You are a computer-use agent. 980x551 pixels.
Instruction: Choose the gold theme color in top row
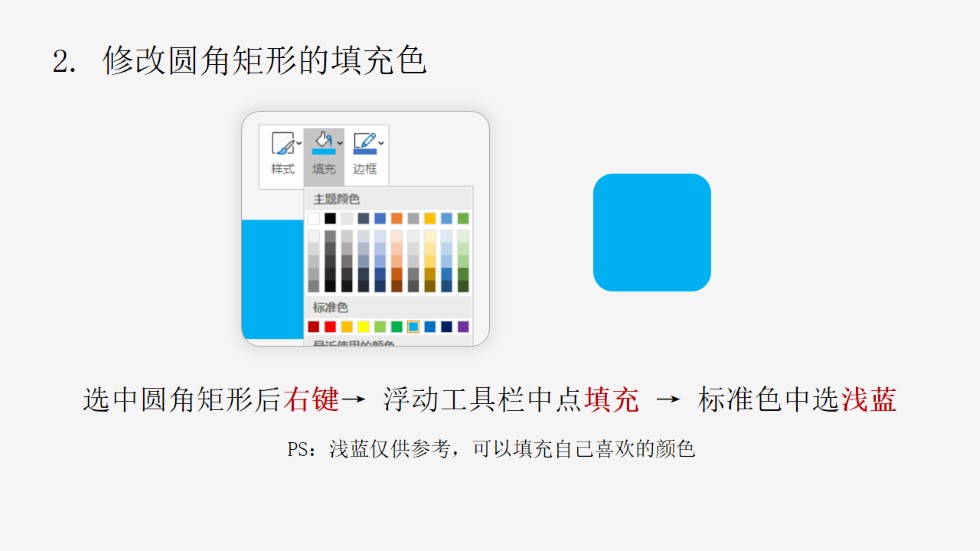430,218
